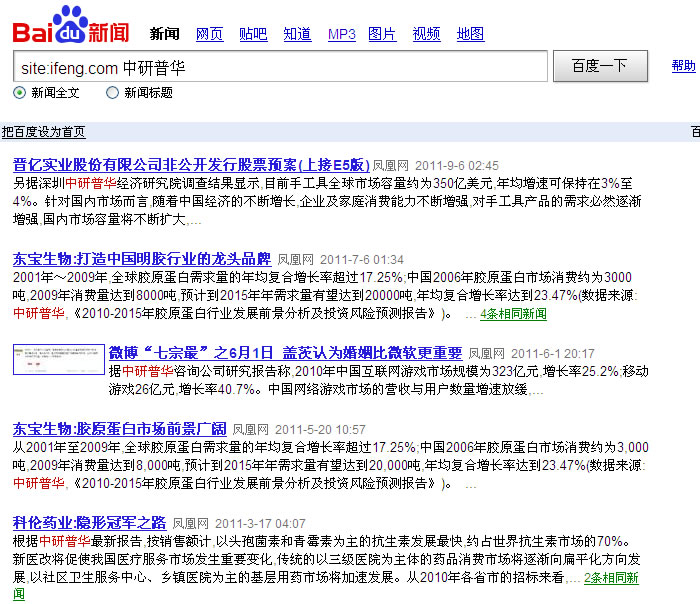Go to the MP3 search tab
Screen dimensions: 700x604
(342, 34)
